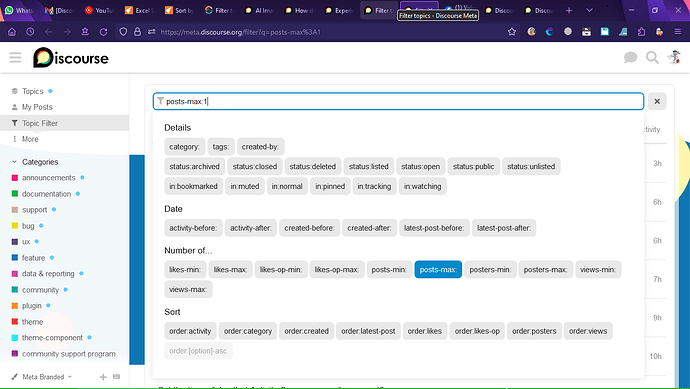Viewport: 690px width, 389px height.
Task: Clear the filter with the X button
Action: point(657,101)
